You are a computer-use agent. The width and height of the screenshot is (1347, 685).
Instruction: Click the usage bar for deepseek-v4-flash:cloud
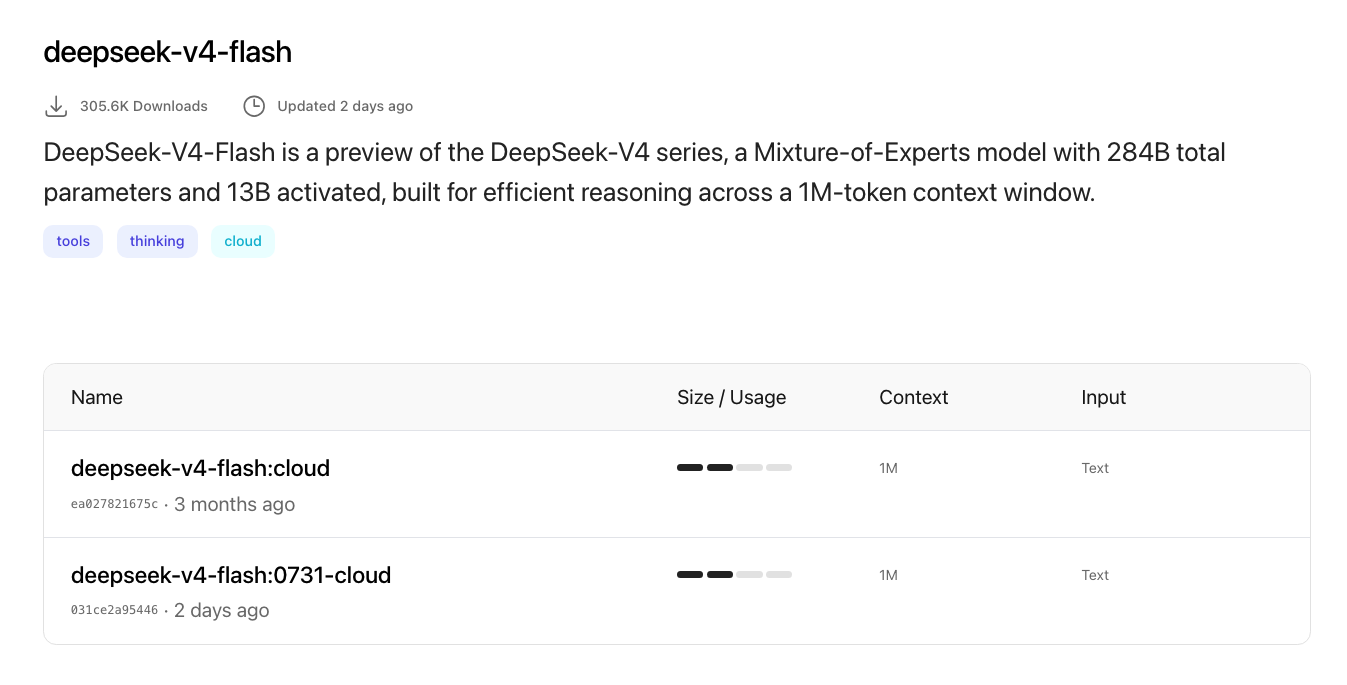(734, 468)
